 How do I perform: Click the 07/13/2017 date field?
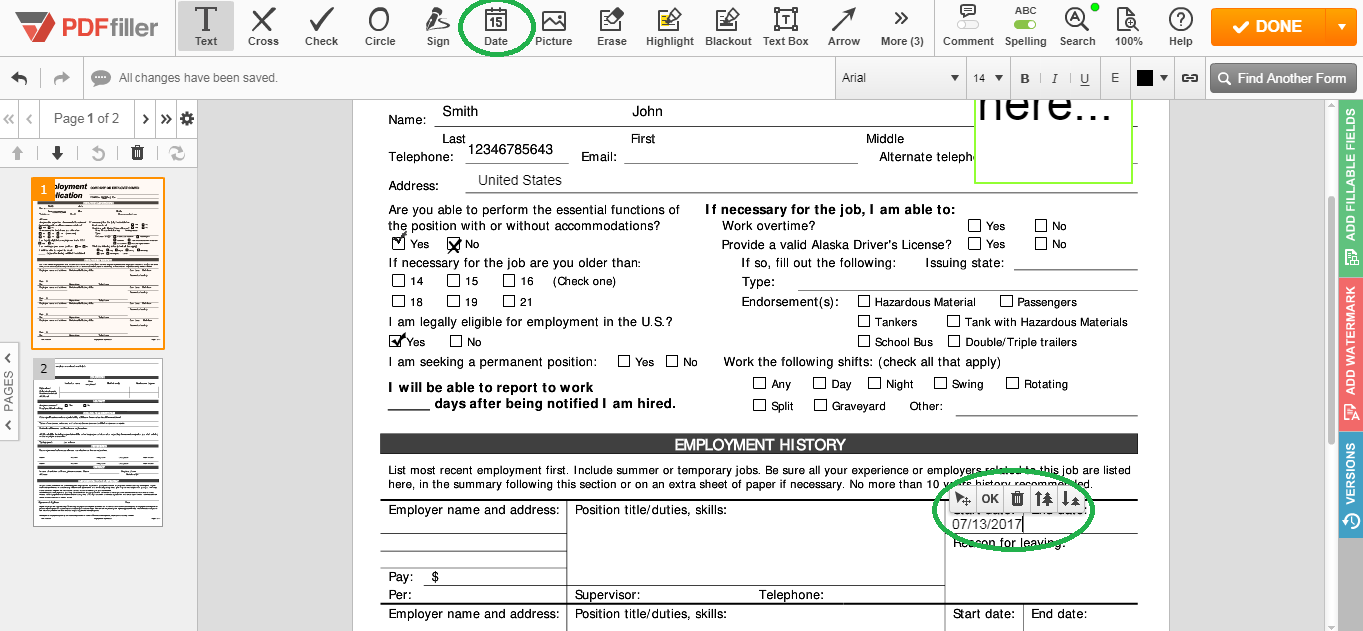click(987, 523)
